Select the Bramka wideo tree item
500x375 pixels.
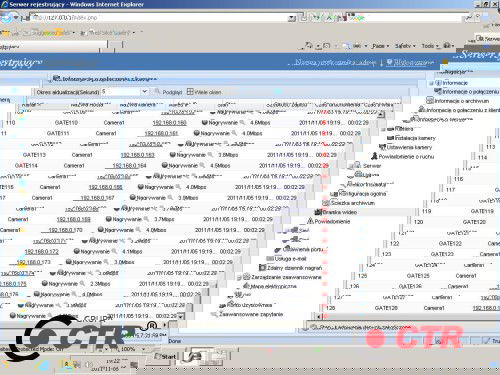tap(340, 212)
